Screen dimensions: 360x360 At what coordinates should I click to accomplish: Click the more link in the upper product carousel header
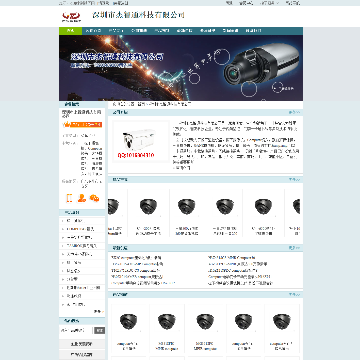(294, 180)
